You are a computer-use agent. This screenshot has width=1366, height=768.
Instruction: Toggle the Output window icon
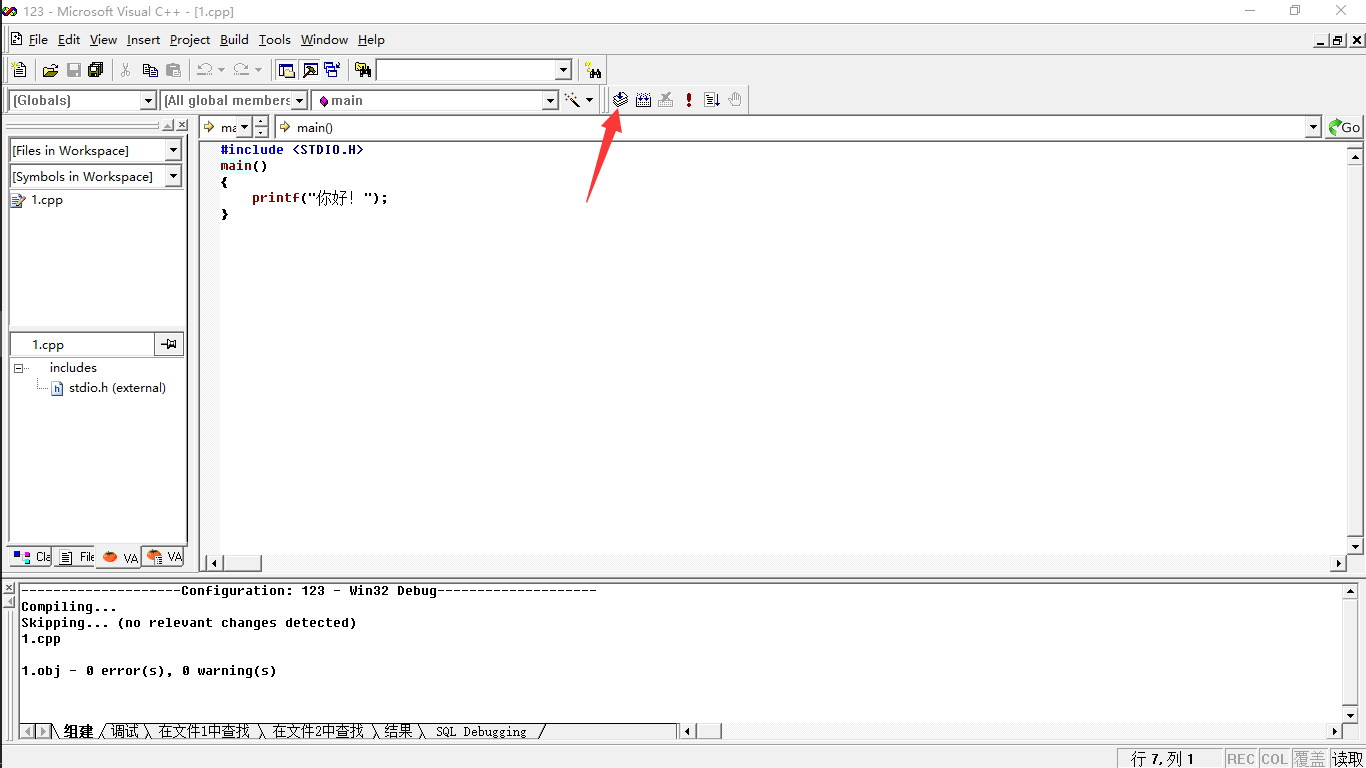click(x=310, y=70)
